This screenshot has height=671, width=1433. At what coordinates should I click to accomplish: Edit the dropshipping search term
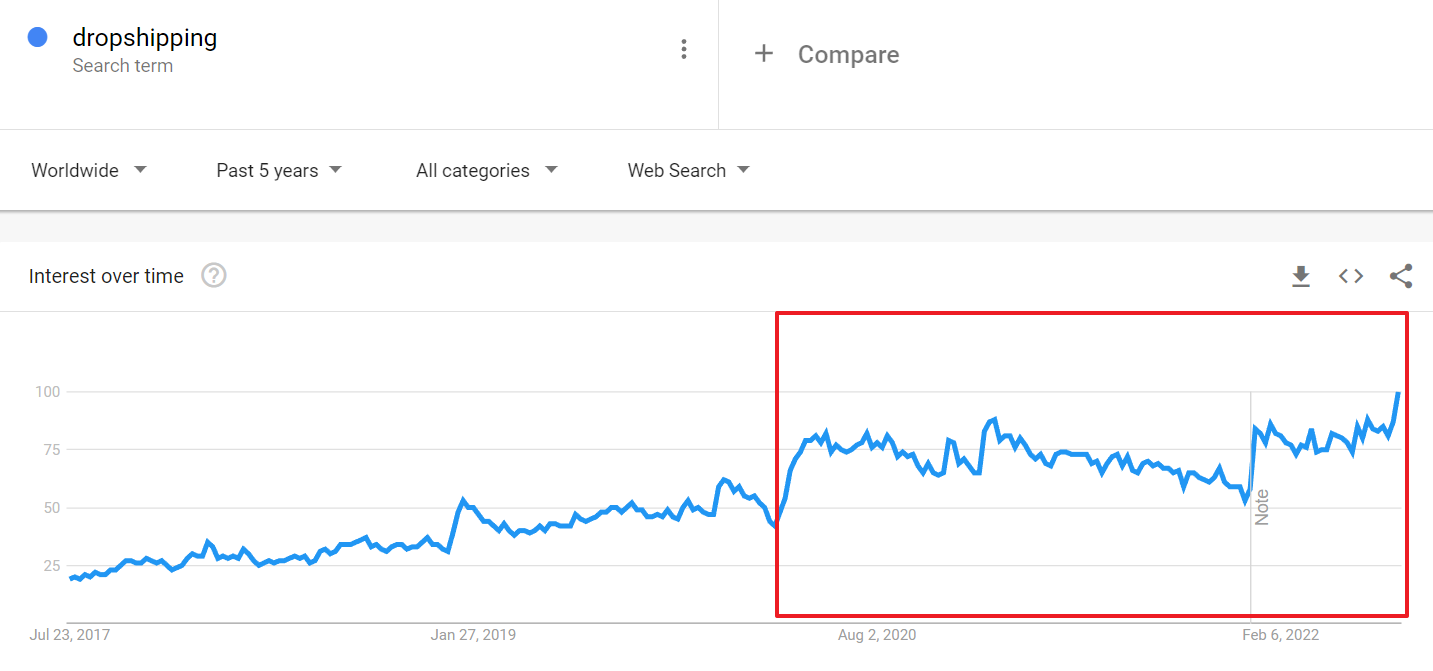point(145,38)
